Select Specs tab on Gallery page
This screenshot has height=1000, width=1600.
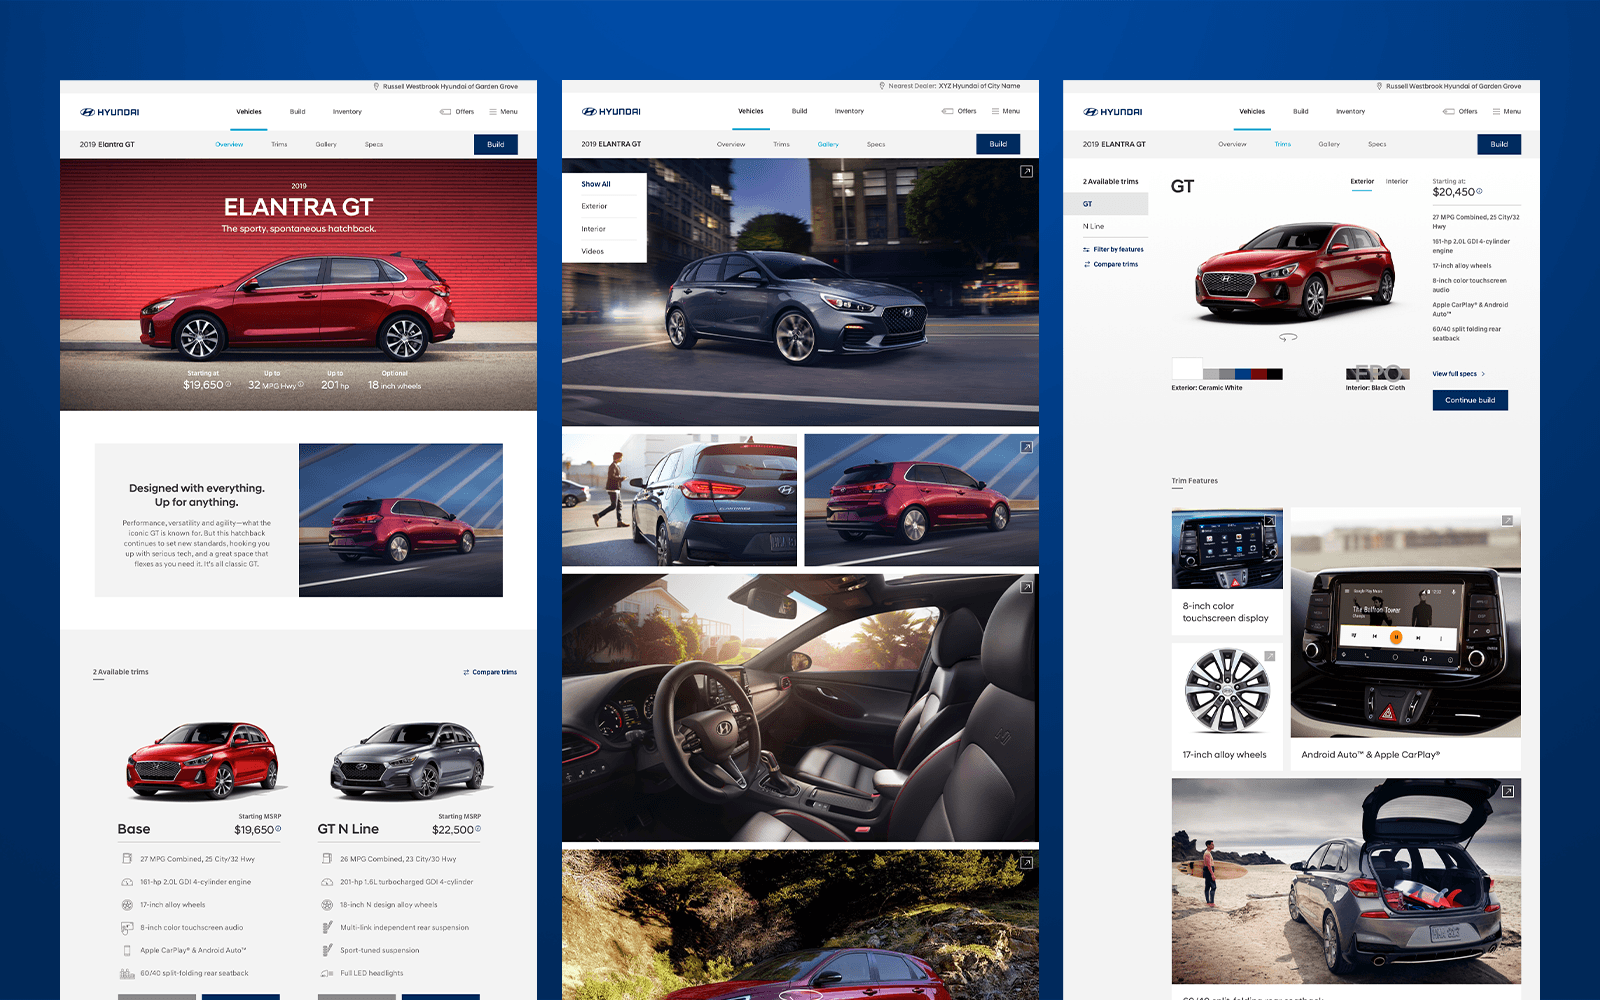[x=876, y=144]
